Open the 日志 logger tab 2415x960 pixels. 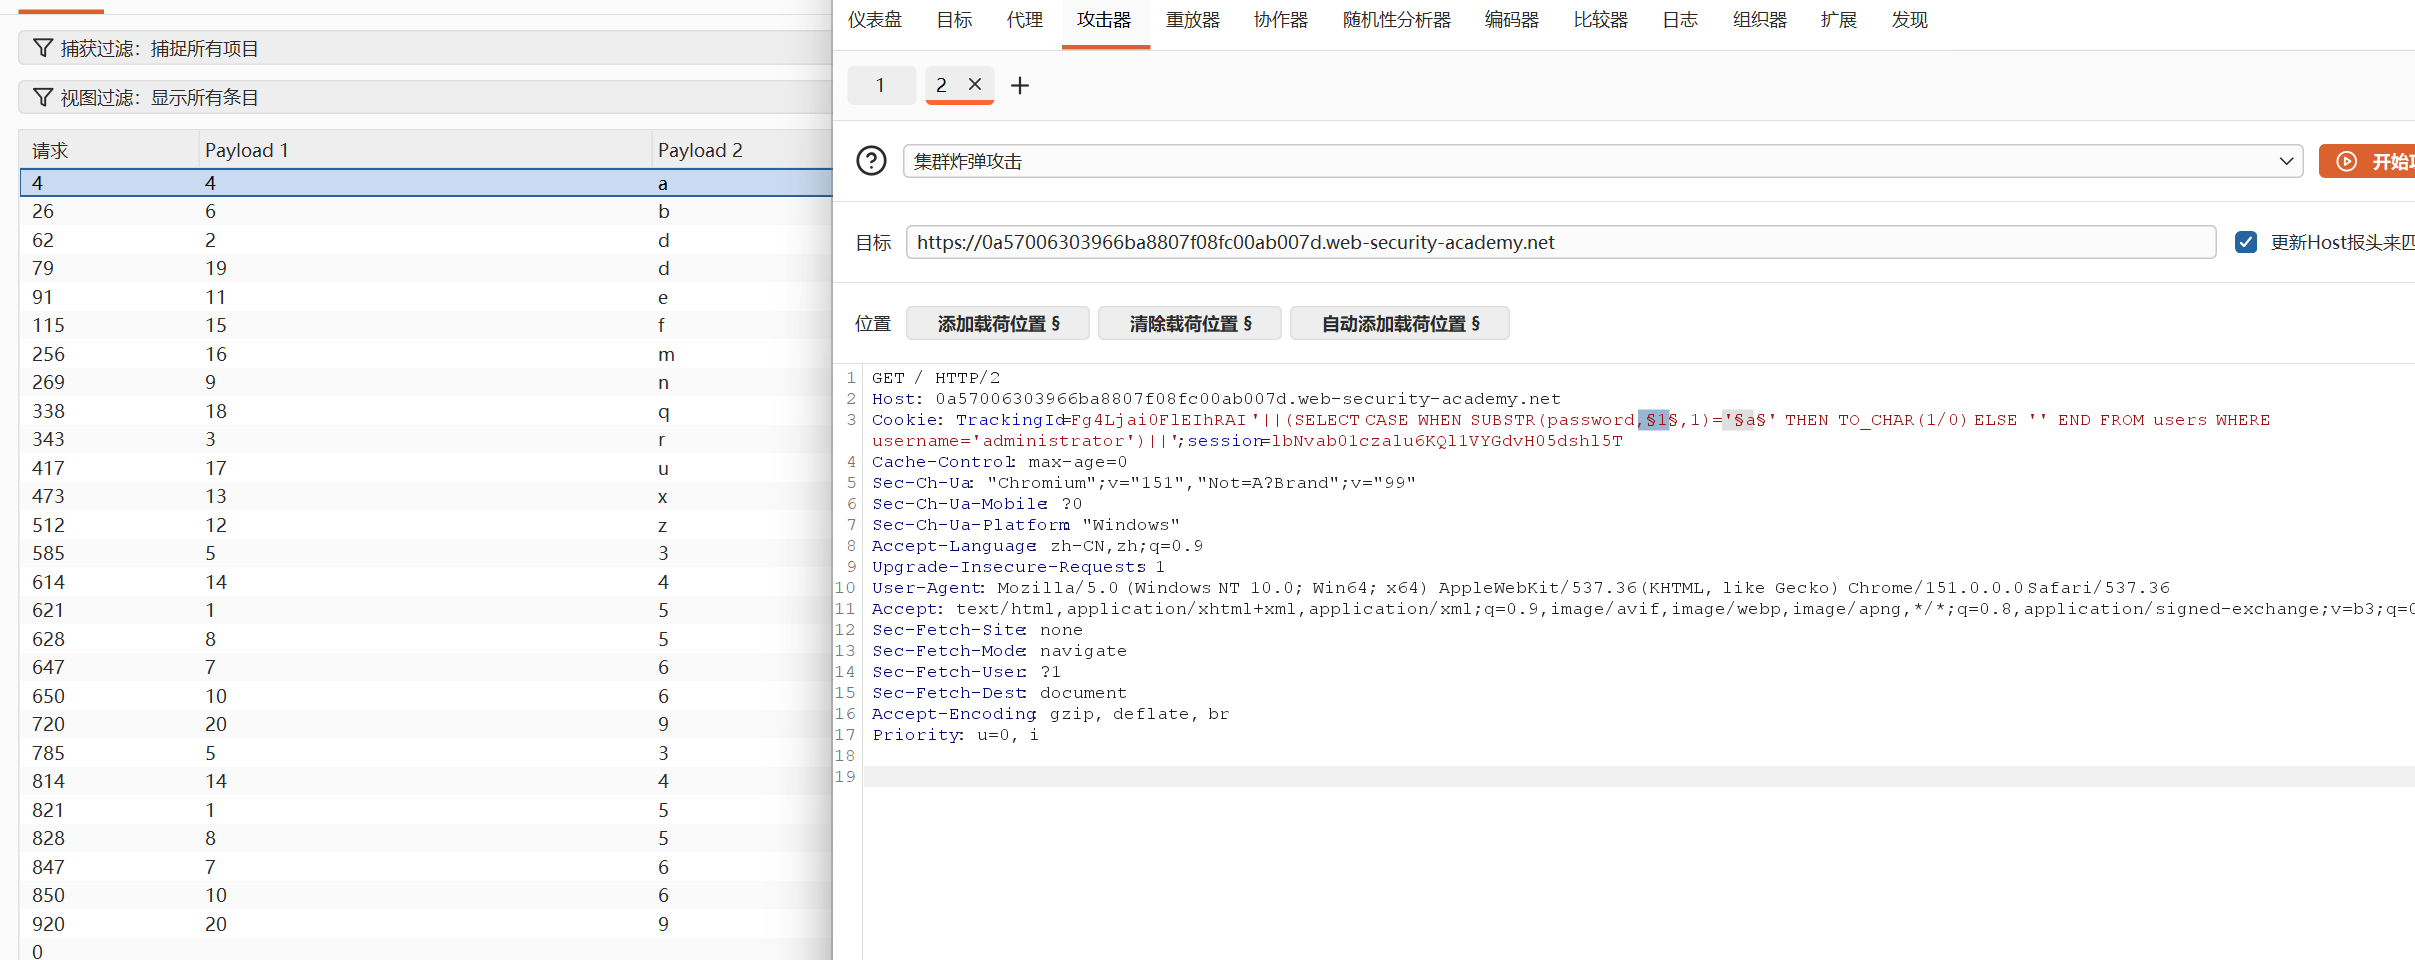click(1680, 20)
